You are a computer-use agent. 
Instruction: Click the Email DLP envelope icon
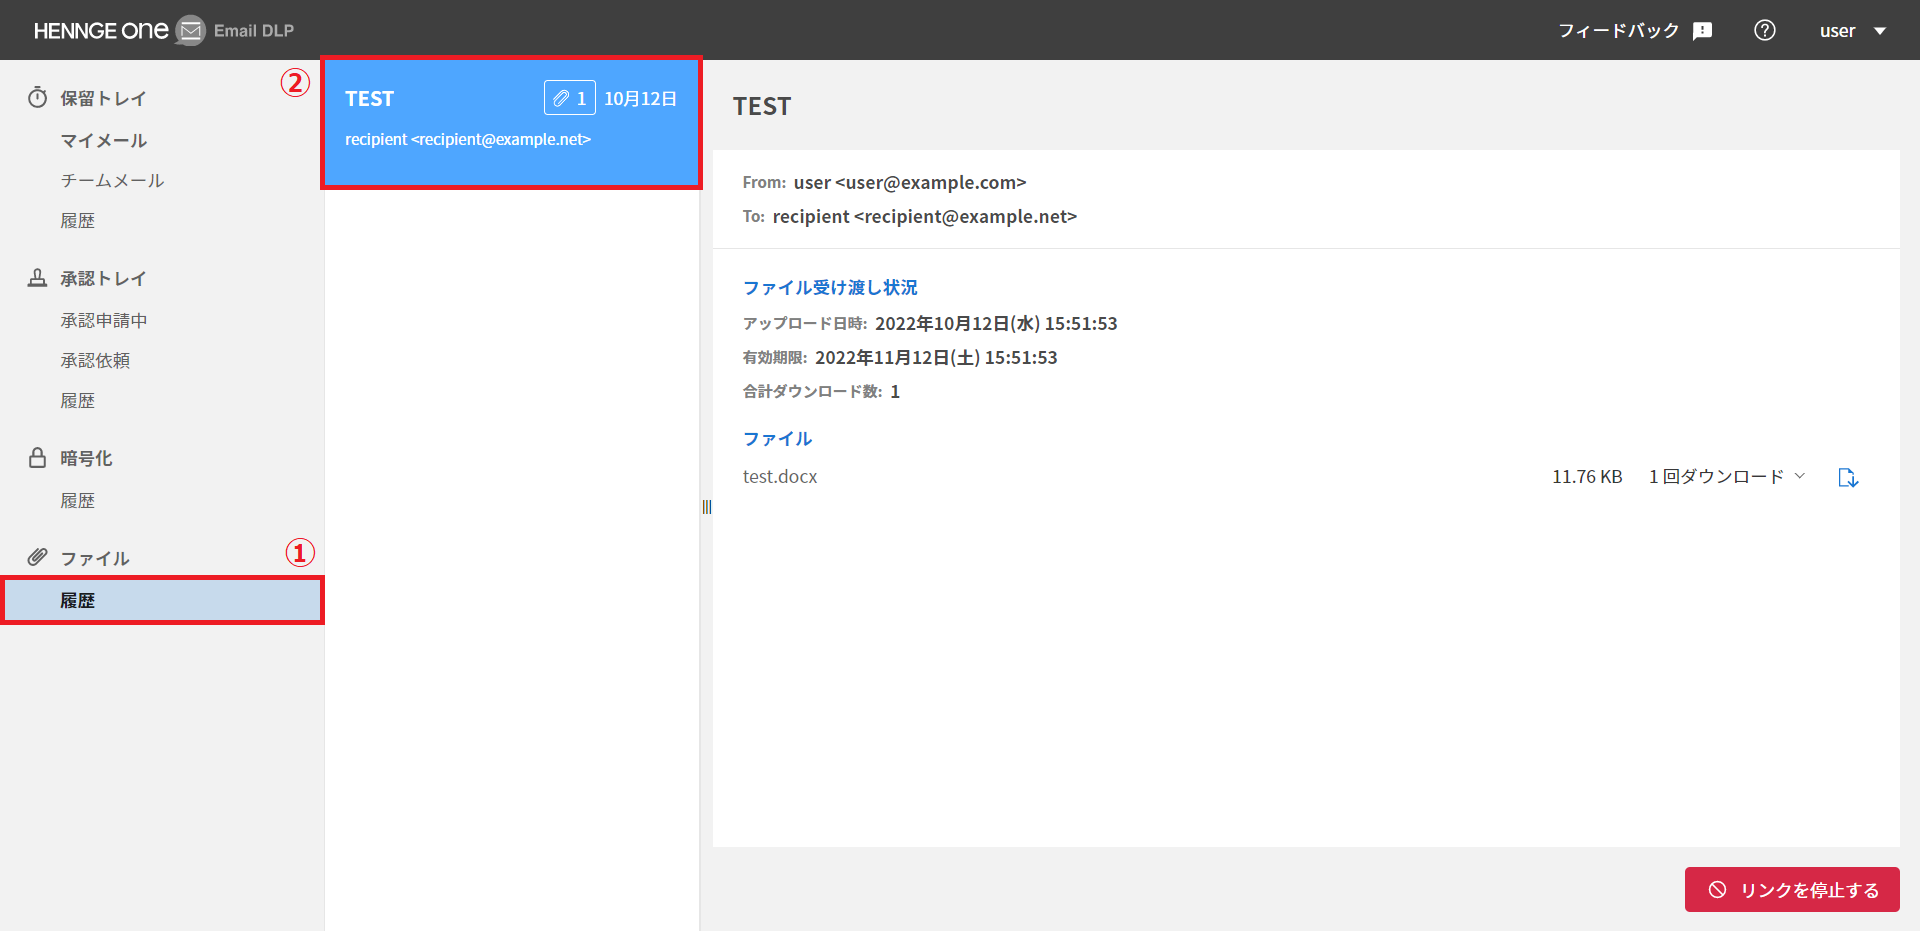(190, 31)
